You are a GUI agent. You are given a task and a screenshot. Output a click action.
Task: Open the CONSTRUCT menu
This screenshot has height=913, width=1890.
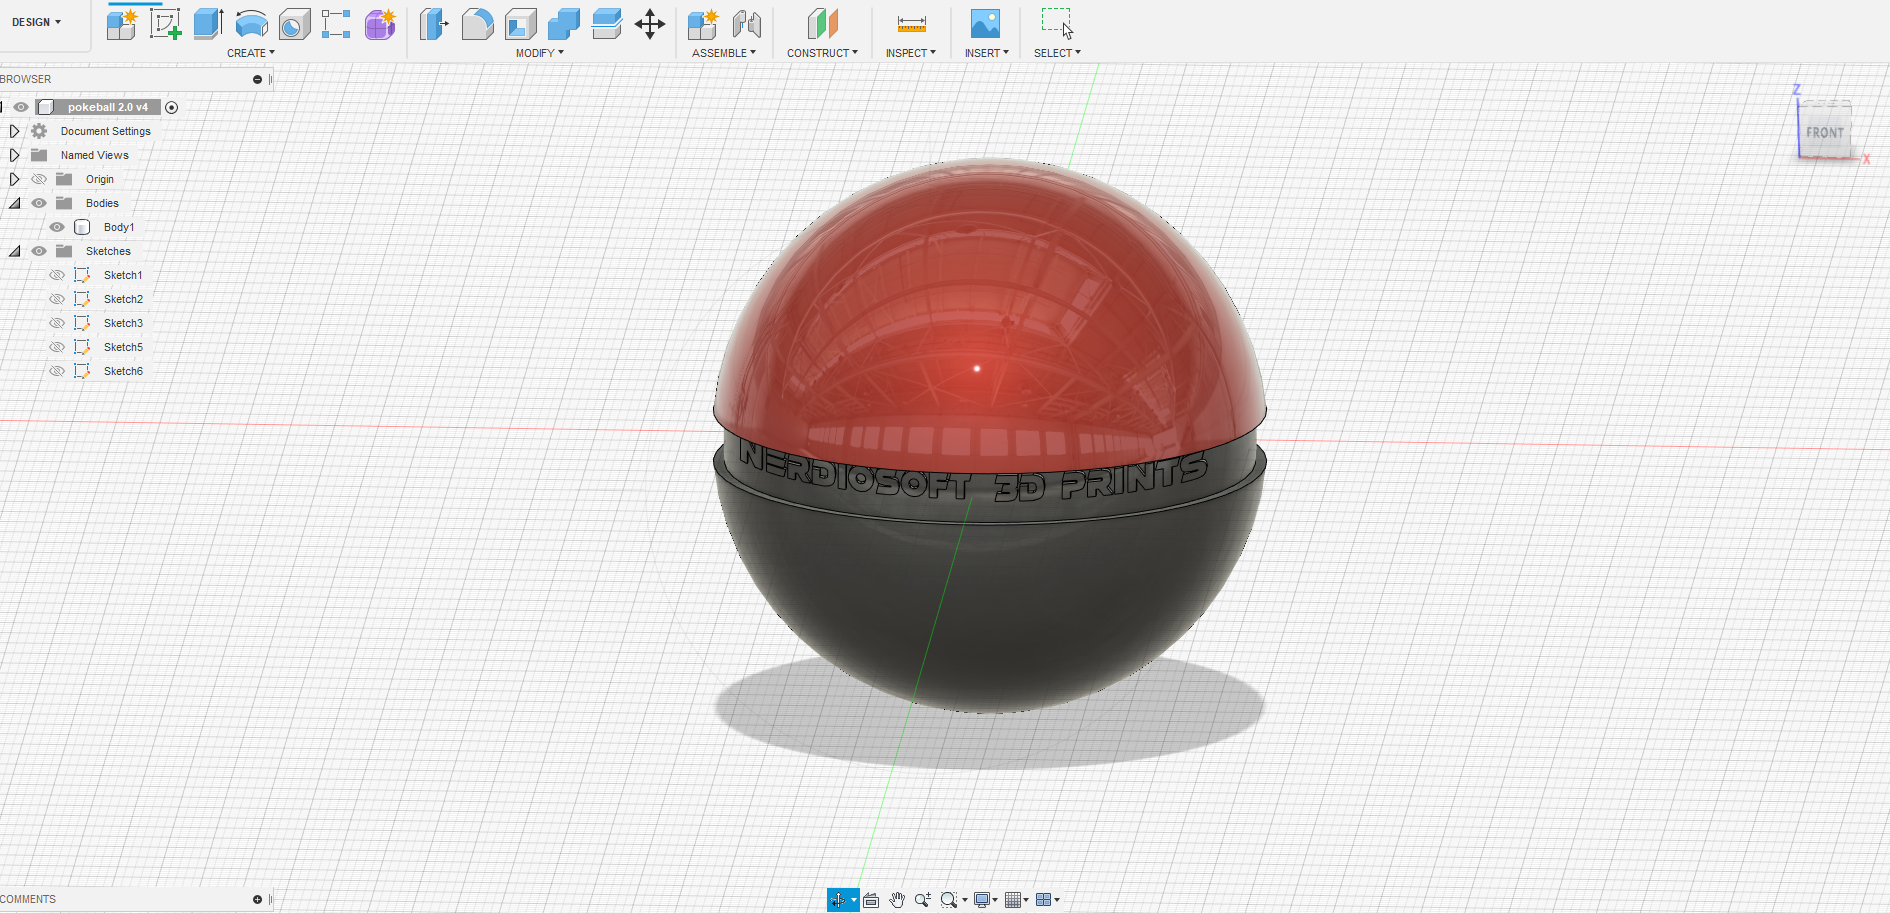click(822, 53)
